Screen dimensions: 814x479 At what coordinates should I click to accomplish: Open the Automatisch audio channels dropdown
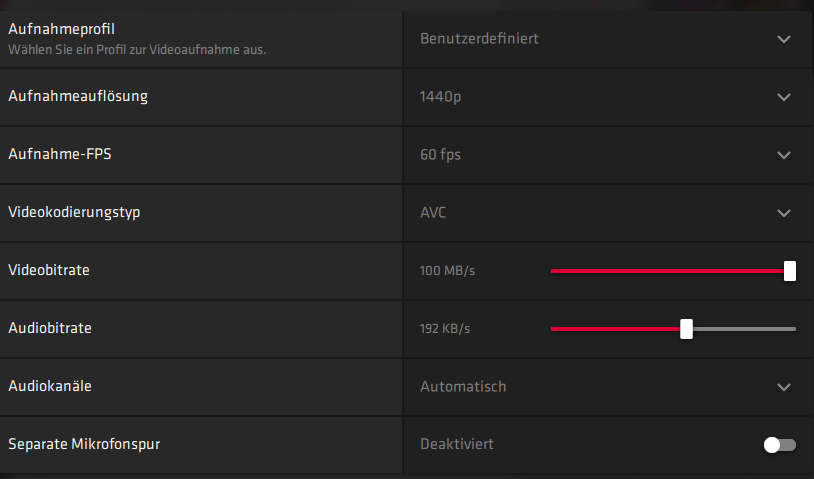coord(463,387)
